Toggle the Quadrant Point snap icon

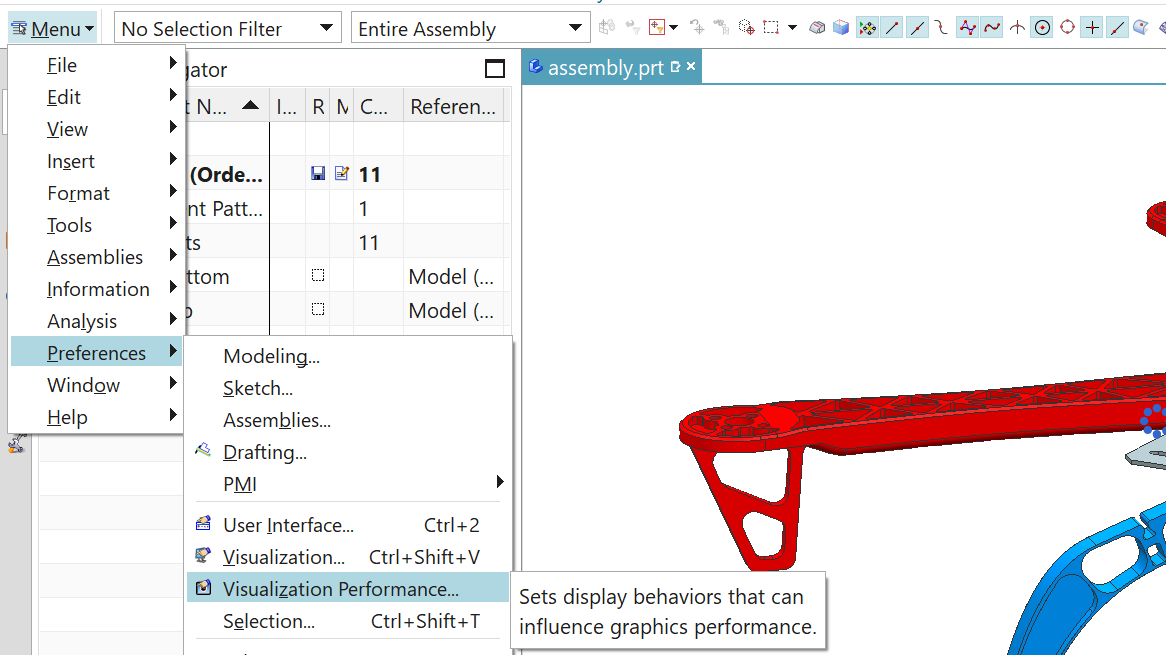click(x=1067, y=28)
